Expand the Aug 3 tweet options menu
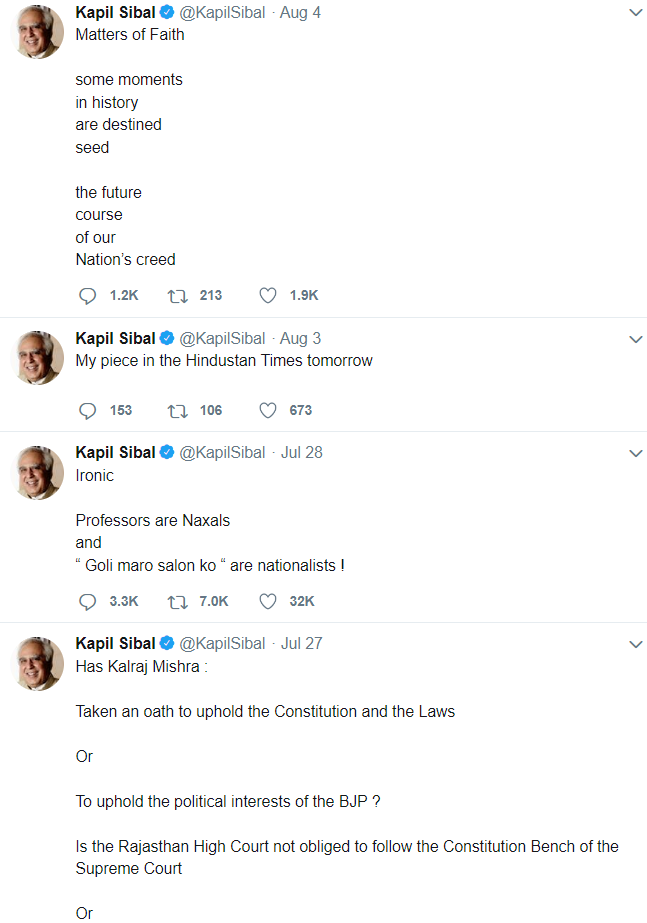The width and height of the screenshot is (647, 923). pyautogui.click(x=635, y=339)
